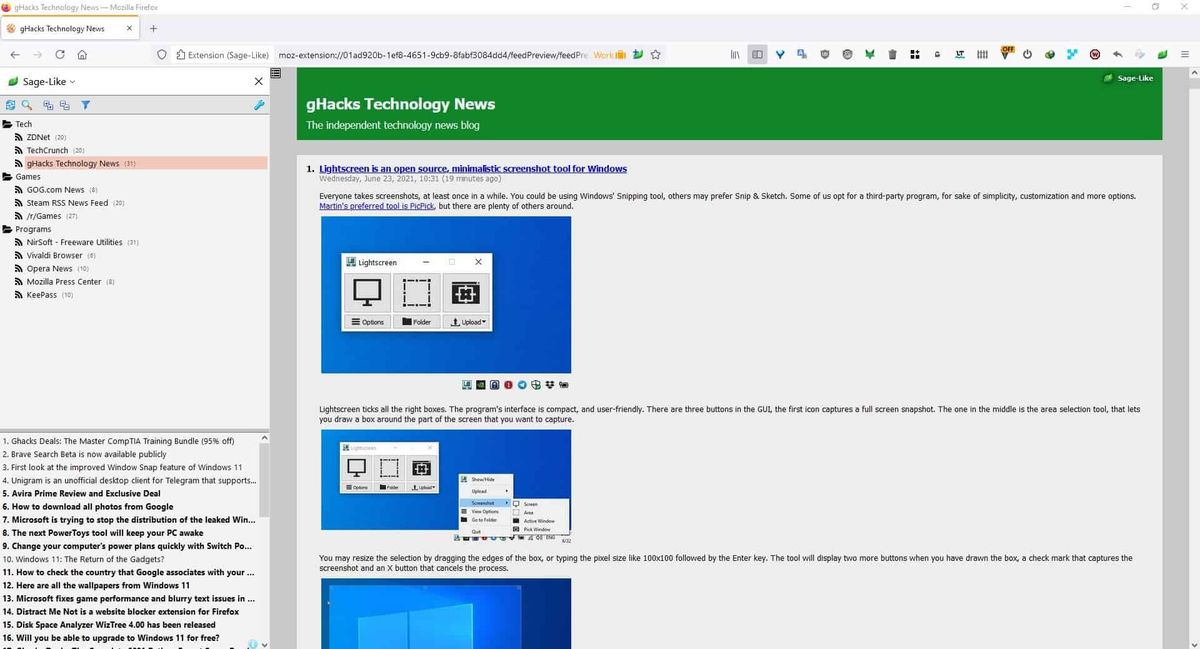Viewport: 1200px width, 649px height.
Task: Click the extension icon with OFF badge
Action: [x=1006, y=53]
